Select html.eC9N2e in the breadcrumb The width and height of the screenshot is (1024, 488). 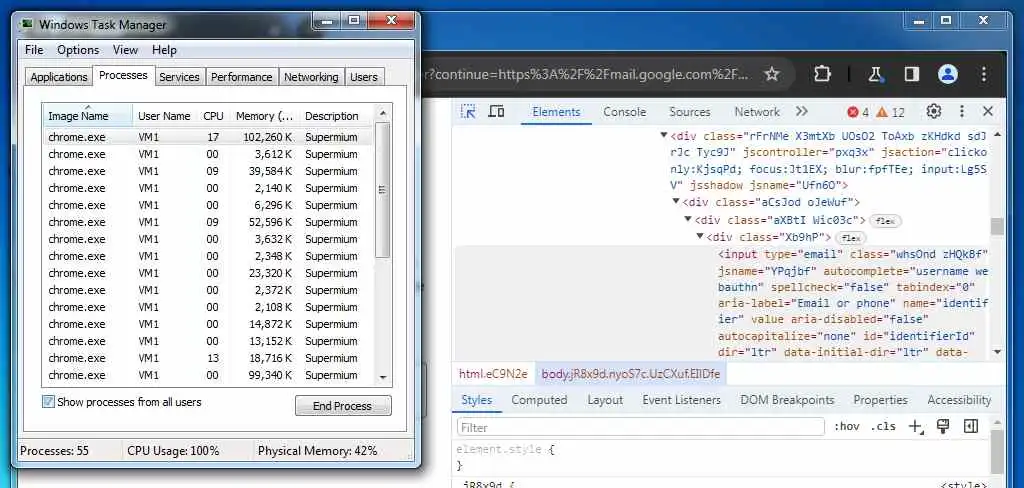click(493, 374)
